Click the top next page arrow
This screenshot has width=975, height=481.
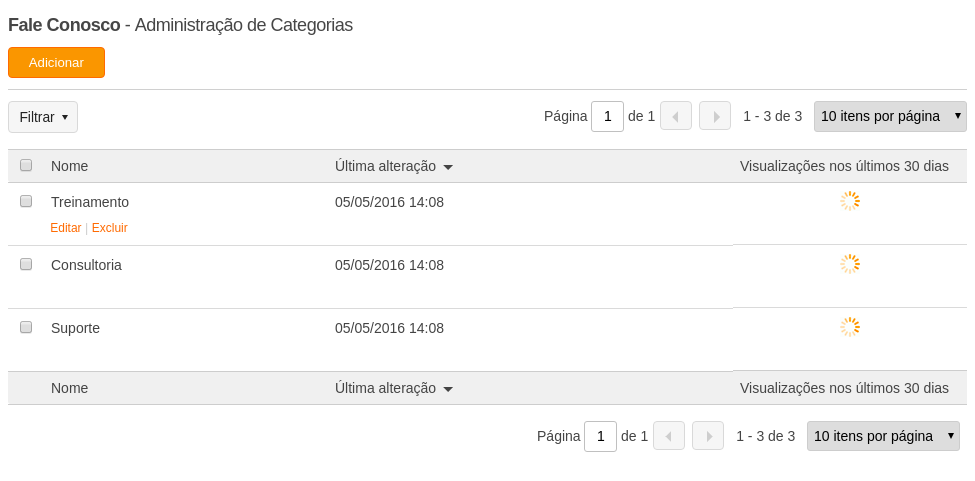point(715,116)
